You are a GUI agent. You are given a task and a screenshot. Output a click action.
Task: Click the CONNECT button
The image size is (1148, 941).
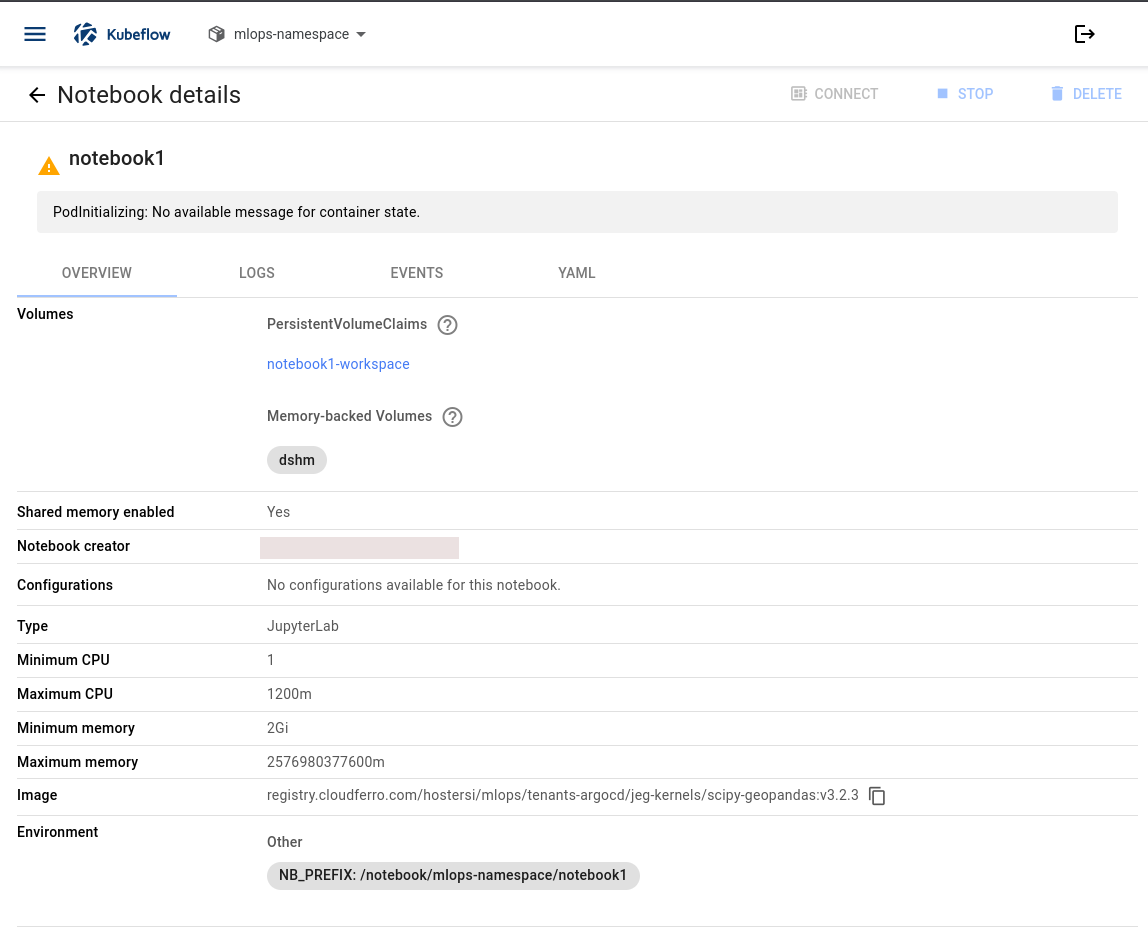[x=835, y=94]
